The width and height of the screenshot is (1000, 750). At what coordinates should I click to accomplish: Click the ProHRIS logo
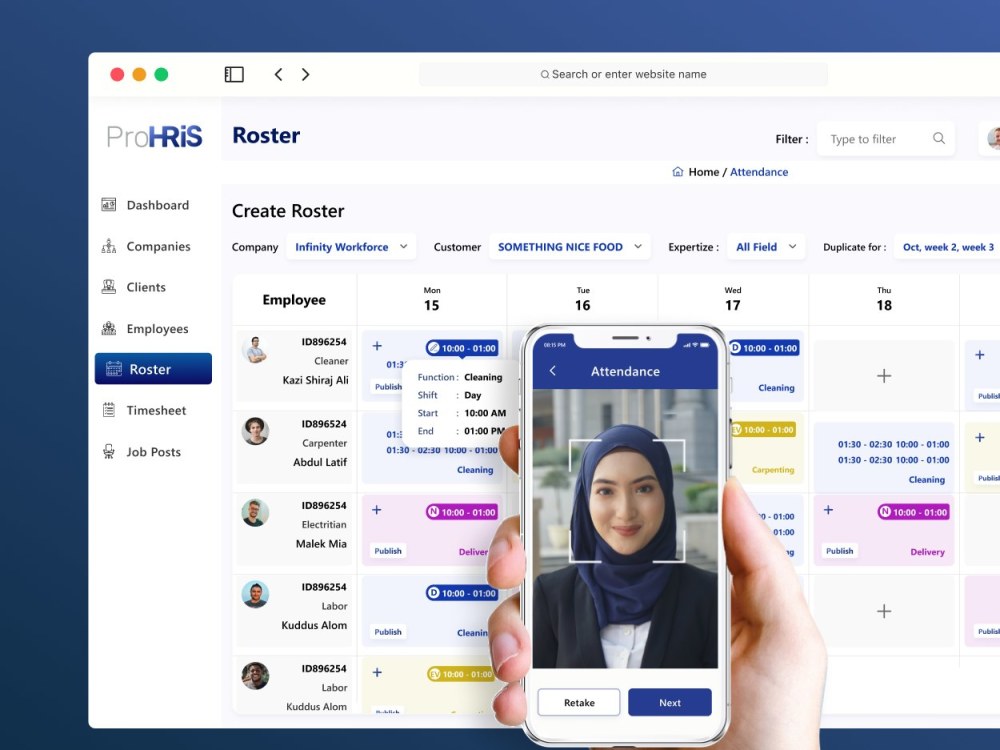click(x=154, y=136)
